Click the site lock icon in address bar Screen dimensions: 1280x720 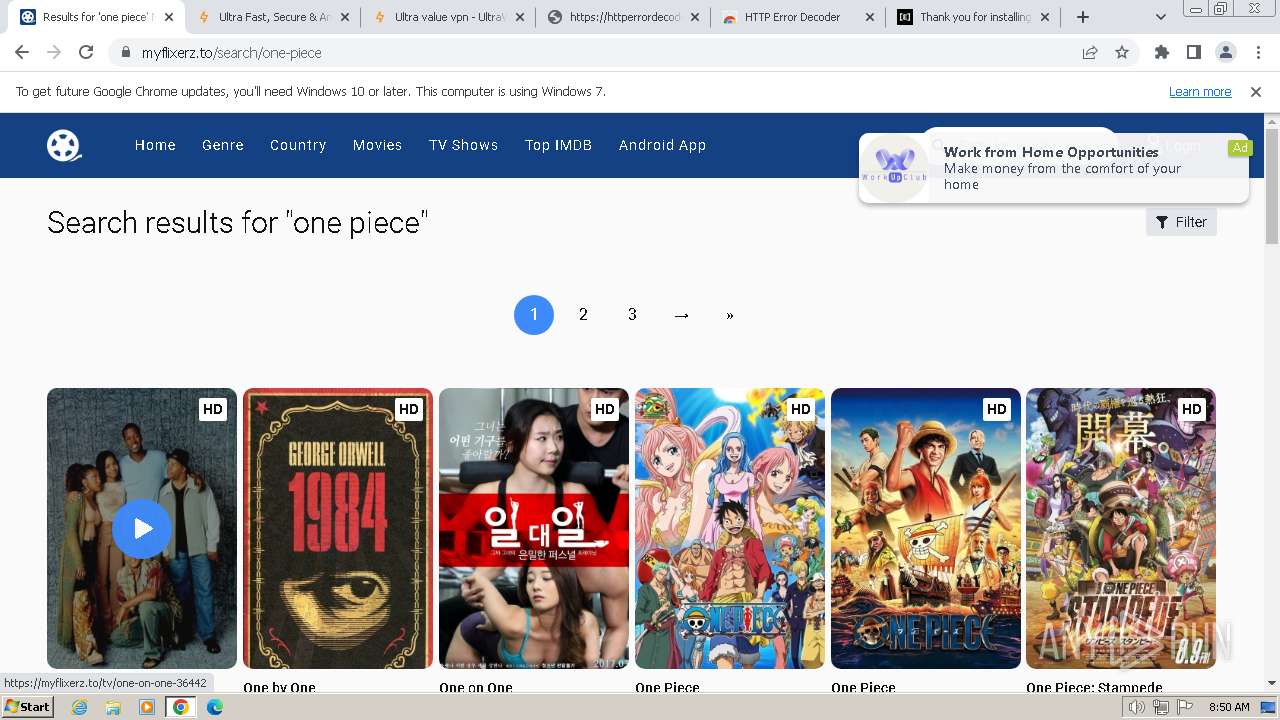coord(125,53)
